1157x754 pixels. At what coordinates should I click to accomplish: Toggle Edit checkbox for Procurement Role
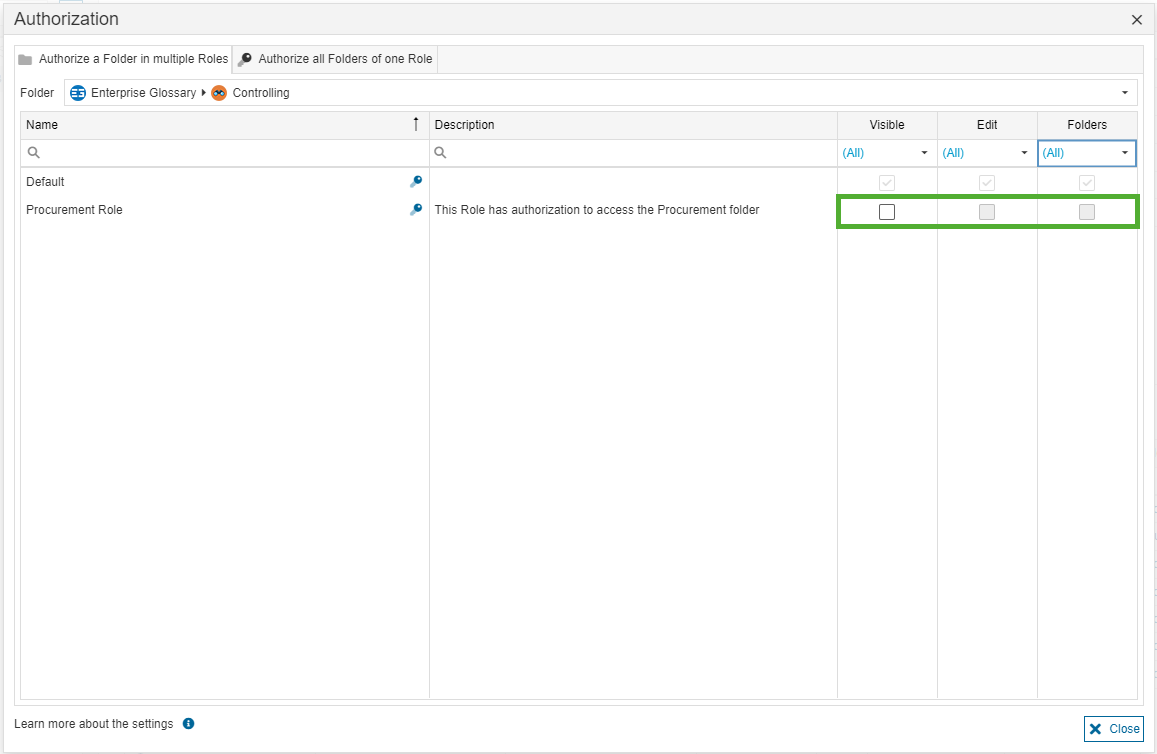[x=987, y=212]
